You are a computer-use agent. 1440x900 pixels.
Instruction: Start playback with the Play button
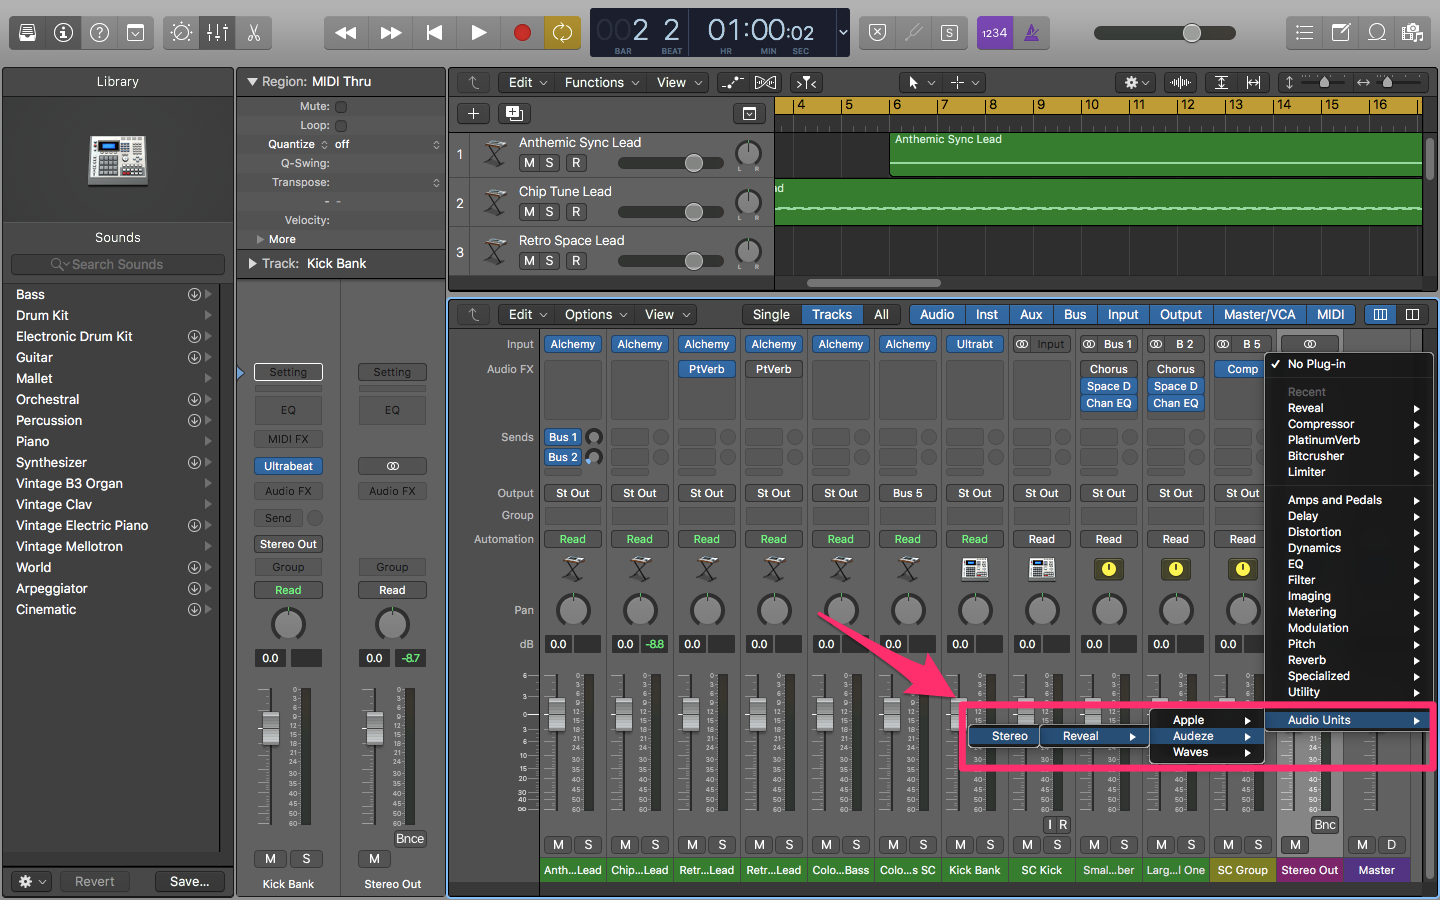click(x=478, y=33)
